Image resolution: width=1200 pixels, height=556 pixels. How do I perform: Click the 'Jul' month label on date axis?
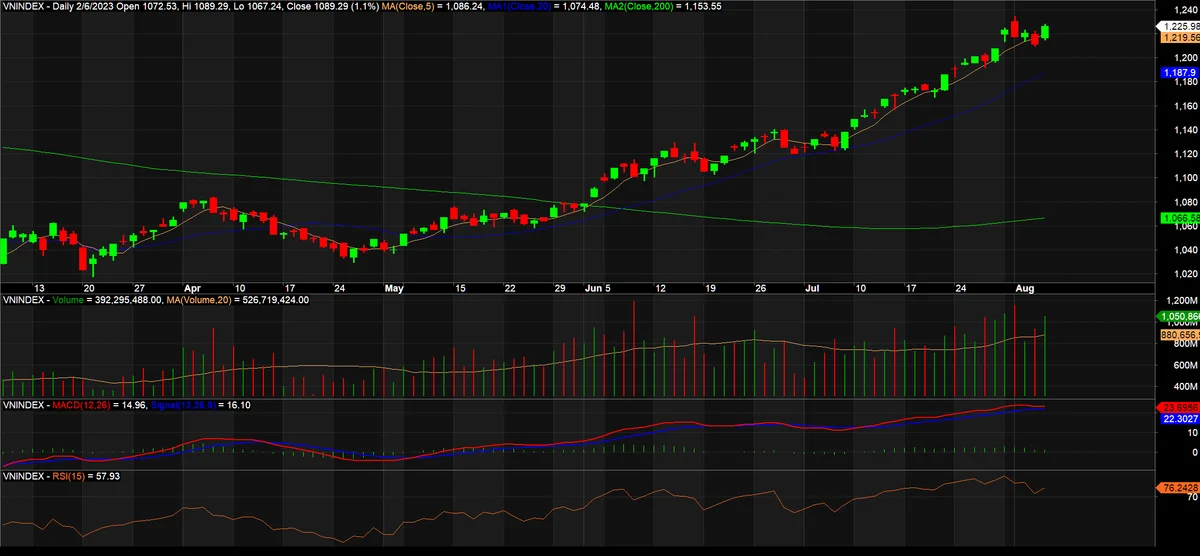click(813, 287)
